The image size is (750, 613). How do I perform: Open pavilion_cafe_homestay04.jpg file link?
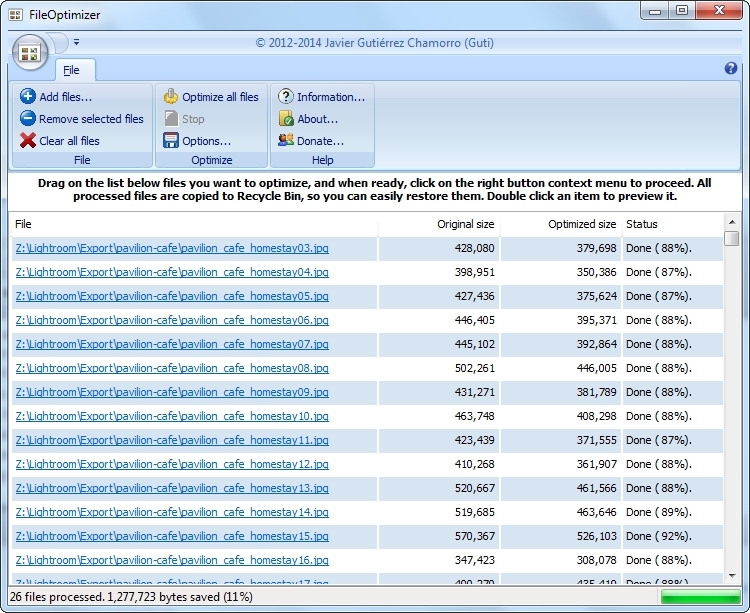[x=172, y=272]
